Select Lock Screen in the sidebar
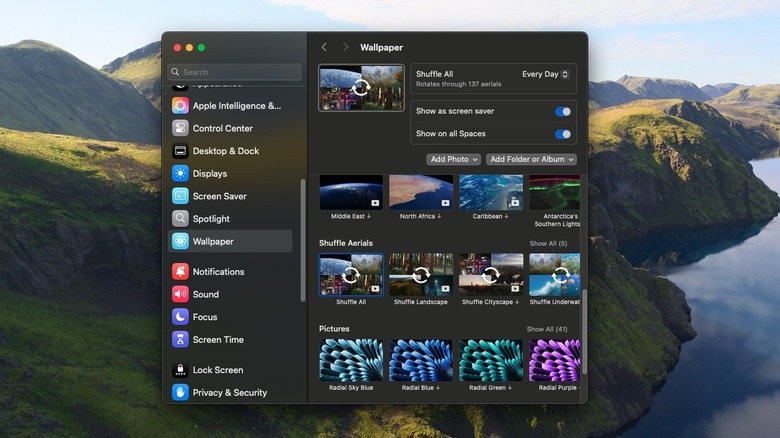 pyautogui.click(x=217, y=370)
